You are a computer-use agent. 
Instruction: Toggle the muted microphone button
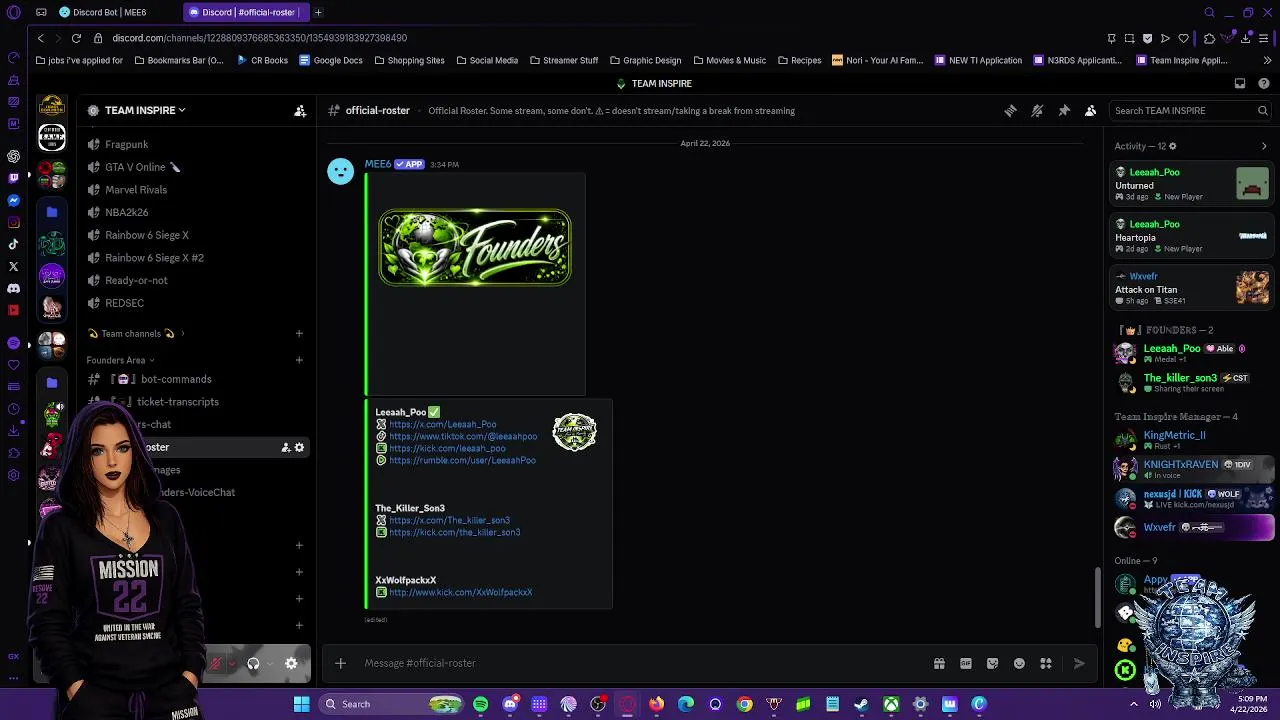pyautogui.click(x=214, y=663)
